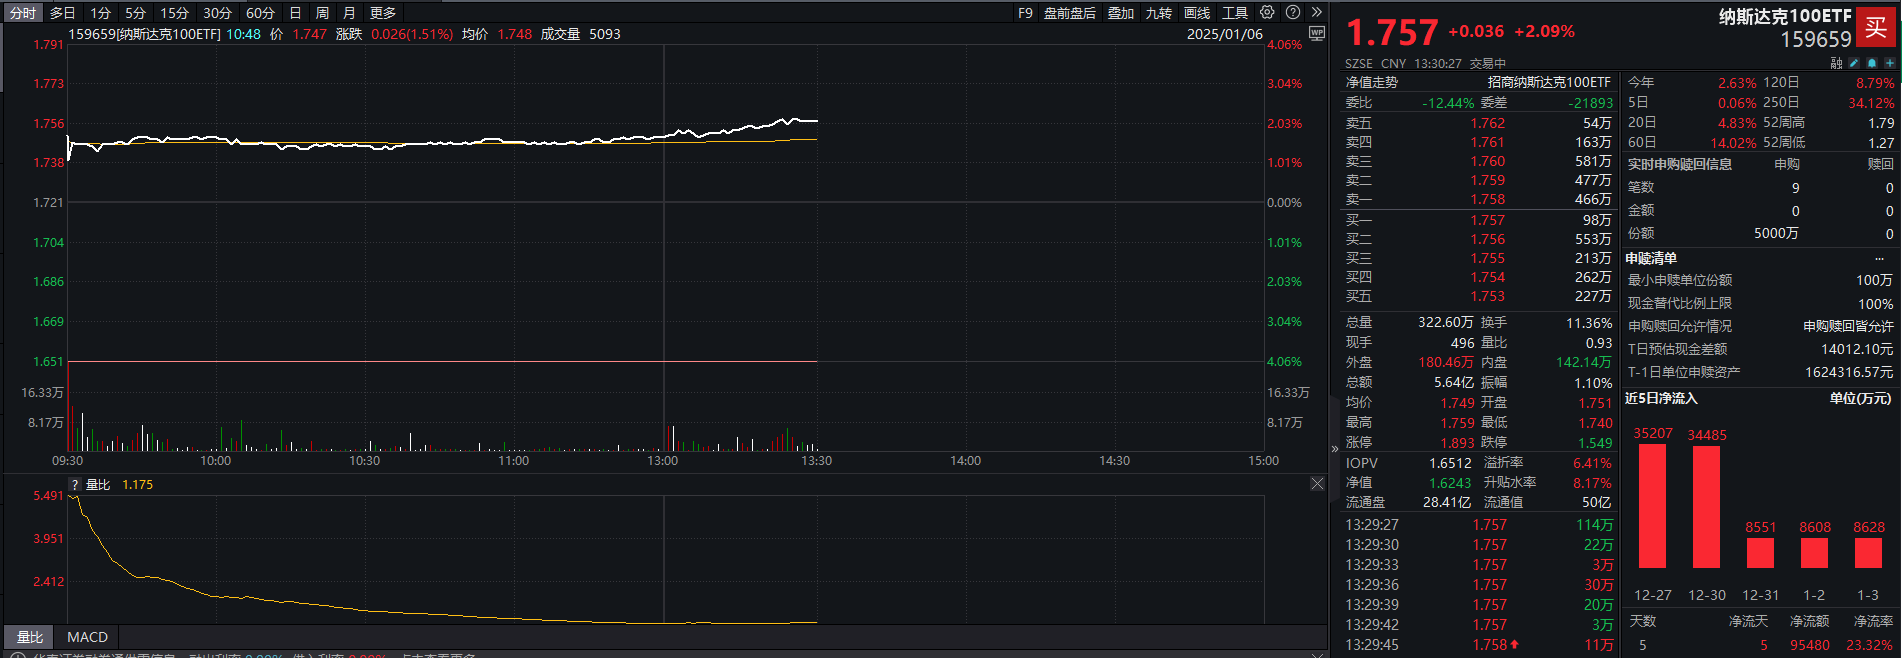Open the 申赎清单 more options ellipsis
This screenshot has height=658, width=1902.
point(1879,258)
